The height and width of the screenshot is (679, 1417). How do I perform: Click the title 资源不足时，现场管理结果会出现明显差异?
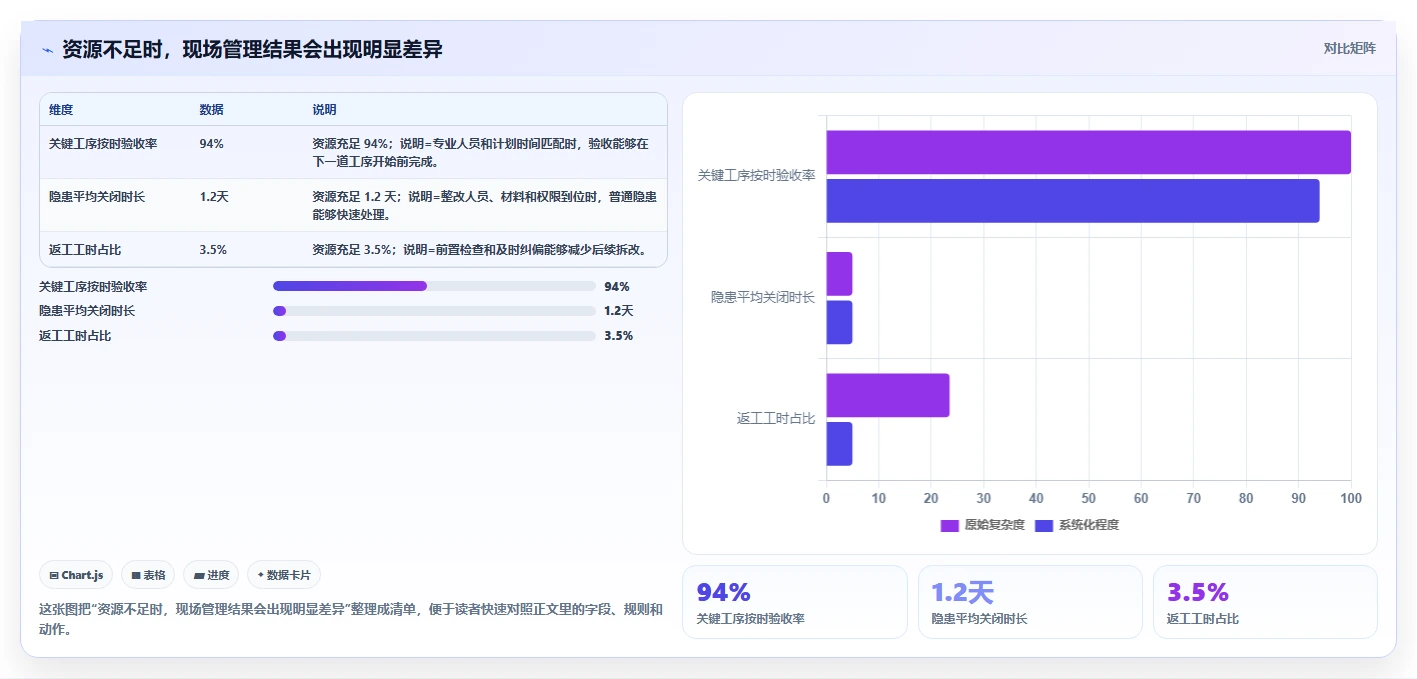pos(252,49)
